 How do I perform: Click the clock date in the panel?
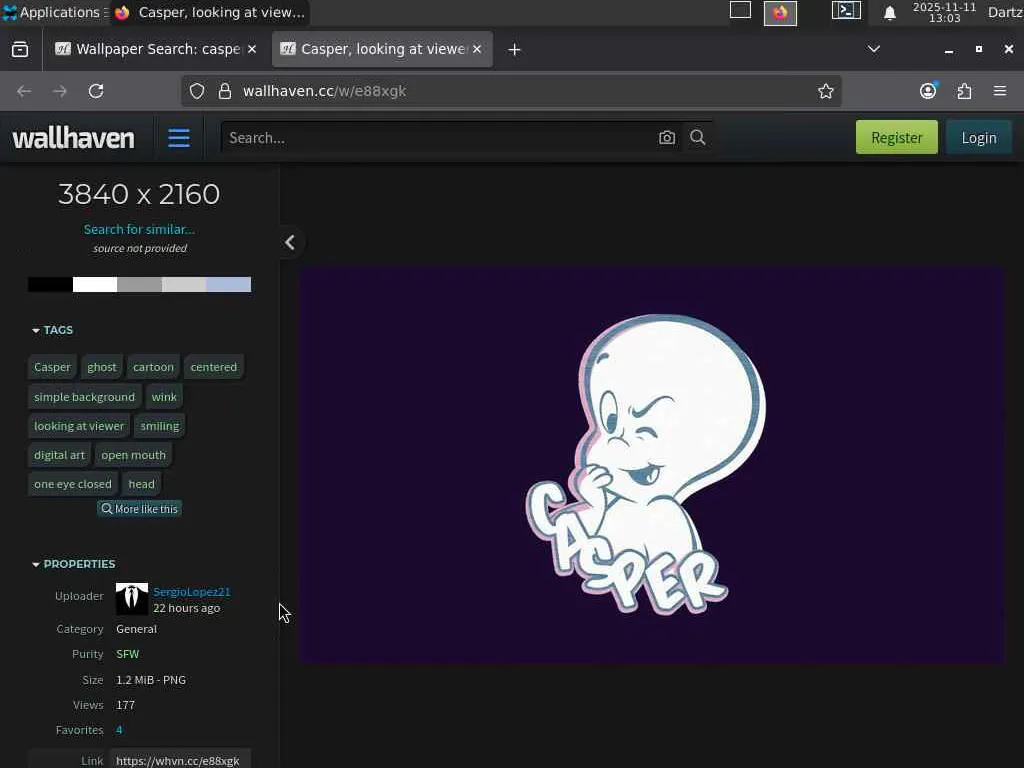944,12
